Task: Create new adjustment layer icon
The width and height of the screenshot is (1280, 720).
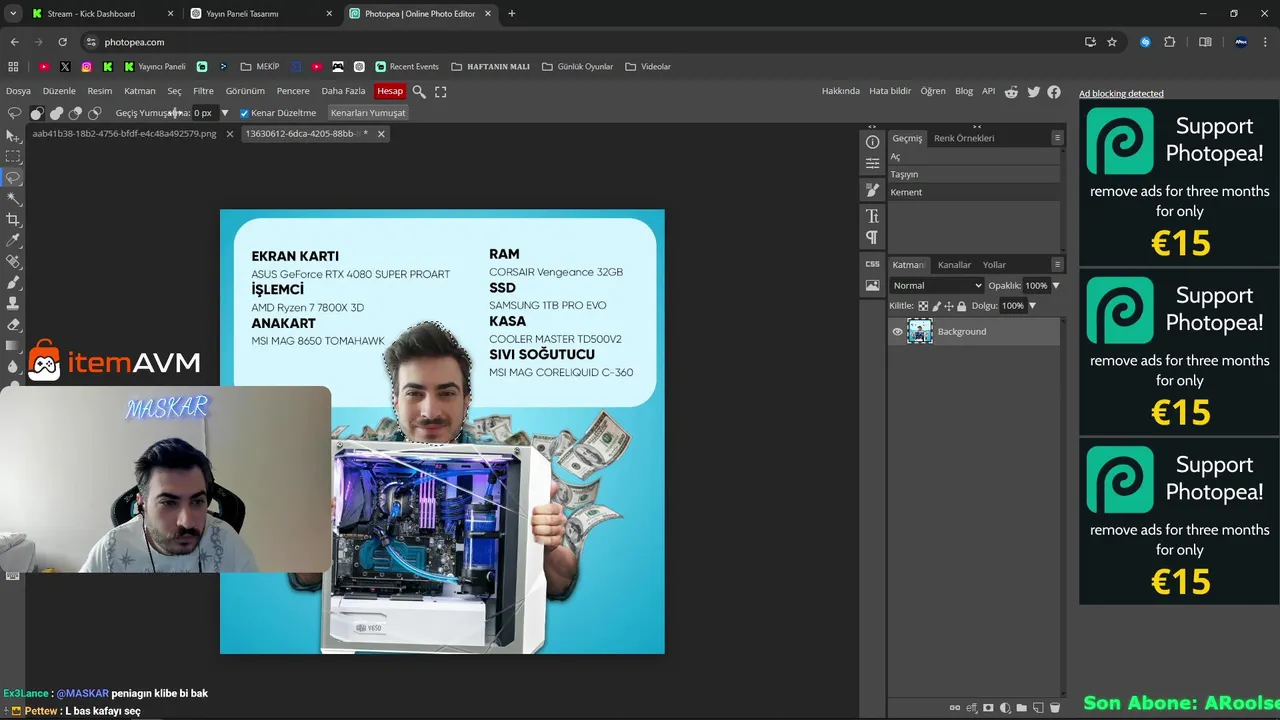Action: click(x=1005, y=708)
